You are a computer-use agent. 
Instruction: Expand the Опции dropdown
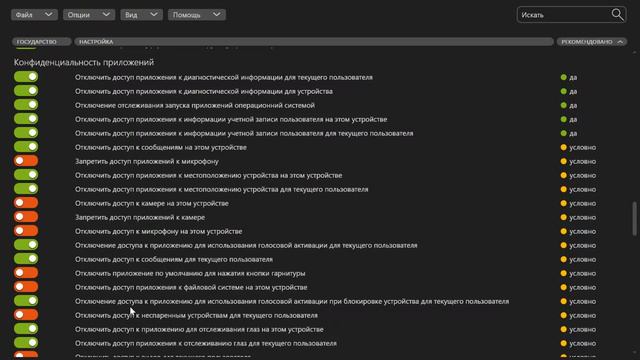(89, 15)
